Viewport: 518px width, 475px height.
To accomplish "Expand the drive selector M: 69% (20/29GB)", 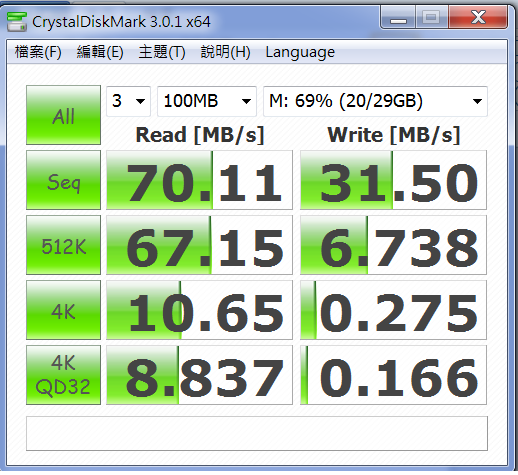I will (375, 101).
